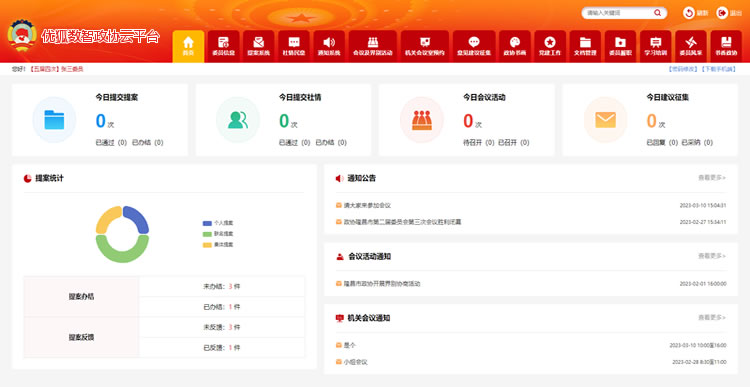The image size is (750, 387).
Task: Click the 刷新 refresh button
Action: 695,13
